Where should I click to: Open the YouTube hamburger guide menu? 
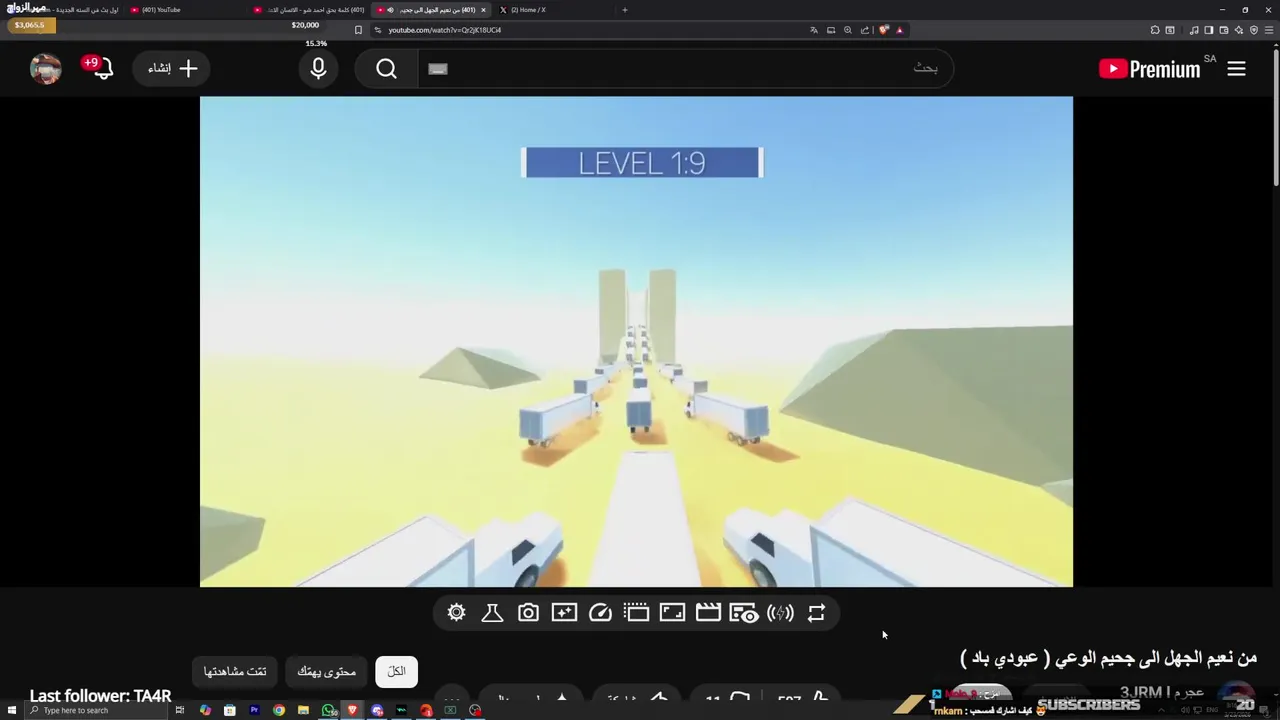point(1237,69)
